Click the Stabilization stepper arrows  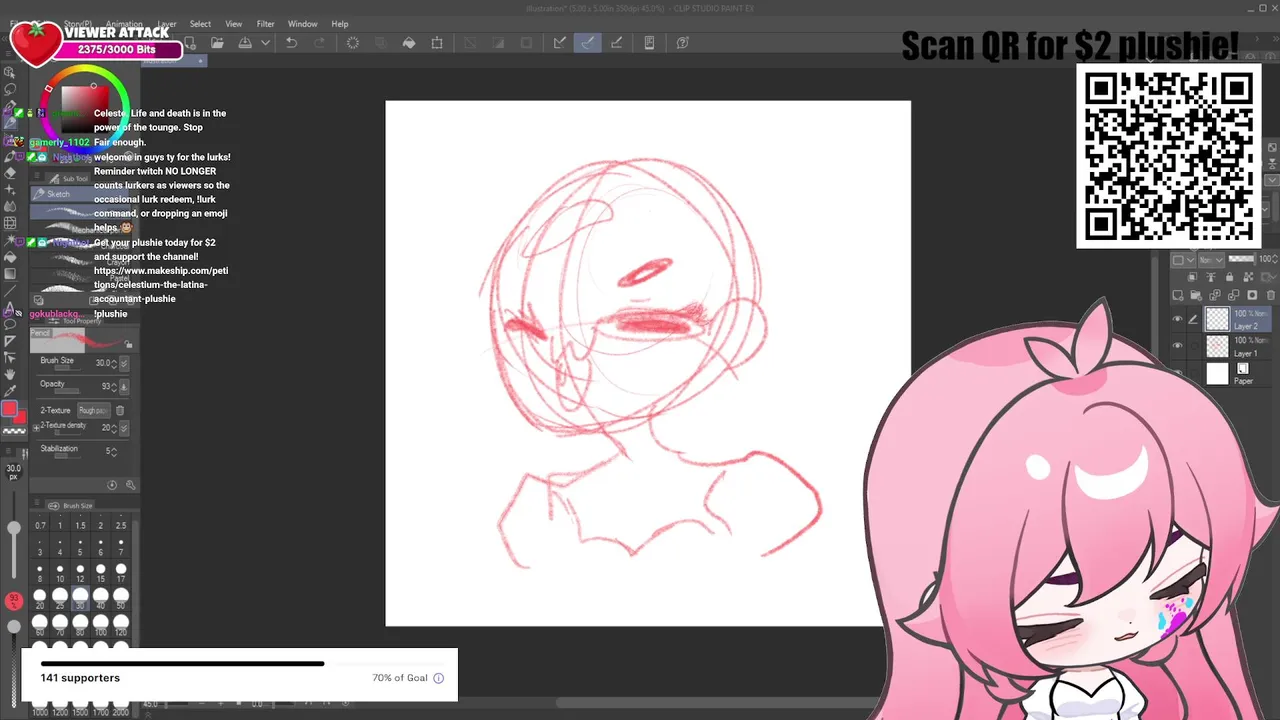(113, 451)
